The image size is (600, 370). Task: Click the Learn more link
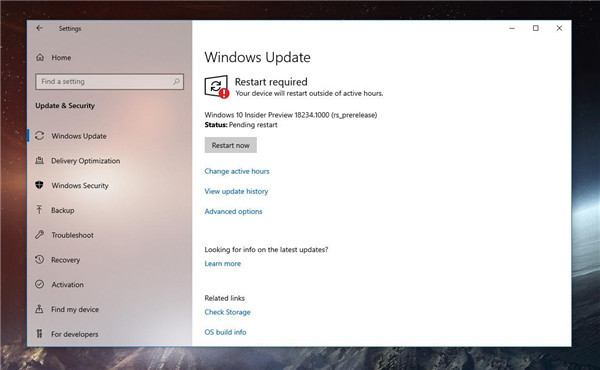[223, 263]
